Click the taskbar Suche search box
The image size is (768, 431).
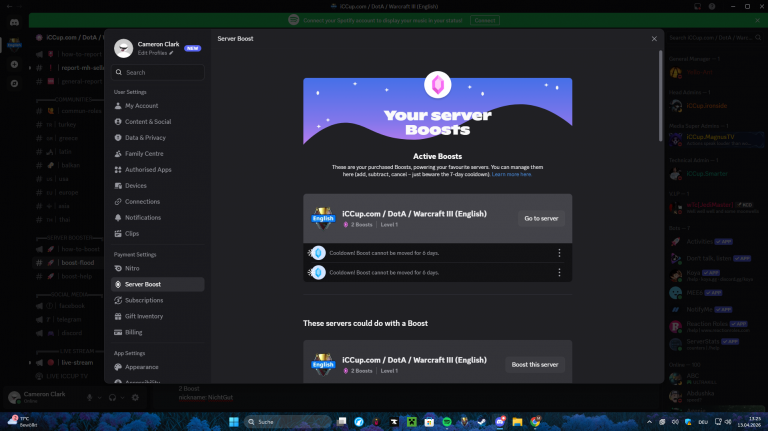[x=287, y=422]
